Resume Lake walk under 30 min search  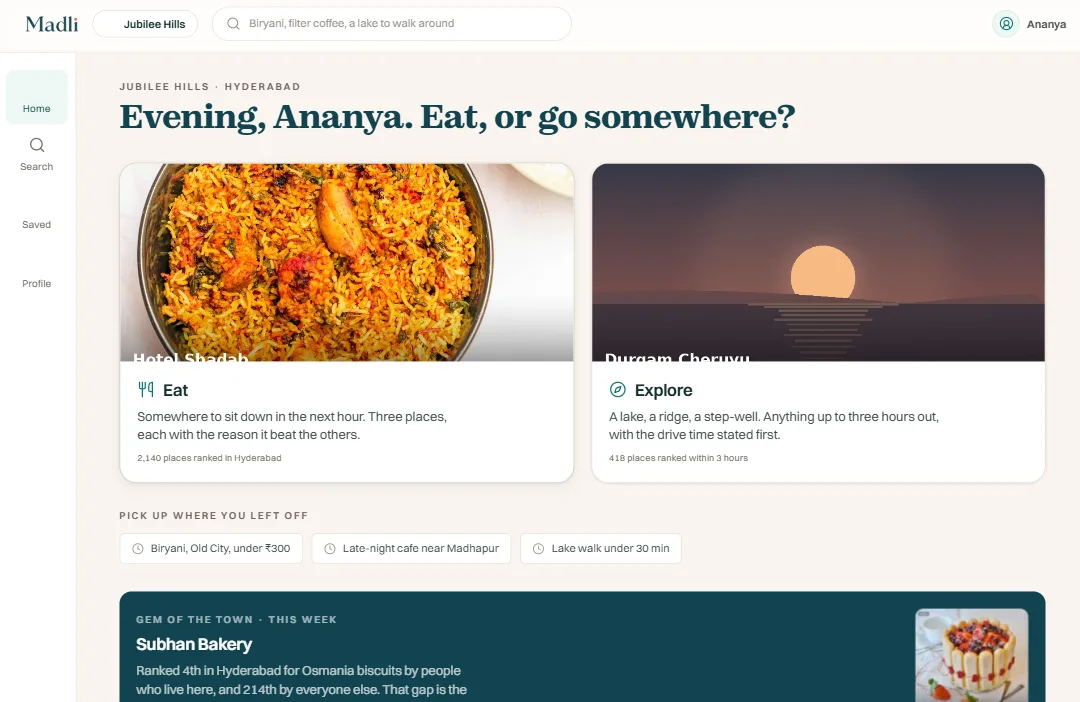[601, 548]
